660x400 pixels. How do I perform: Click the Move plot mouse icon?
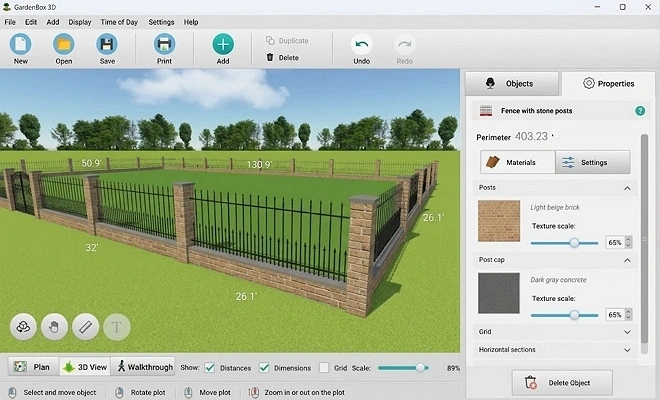189,392
